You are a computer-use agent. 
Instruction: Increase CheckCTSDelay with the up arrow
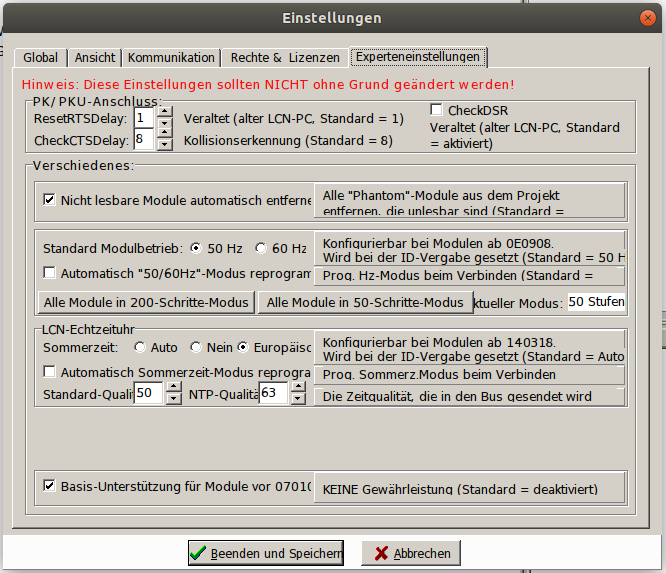pos(166,134)
